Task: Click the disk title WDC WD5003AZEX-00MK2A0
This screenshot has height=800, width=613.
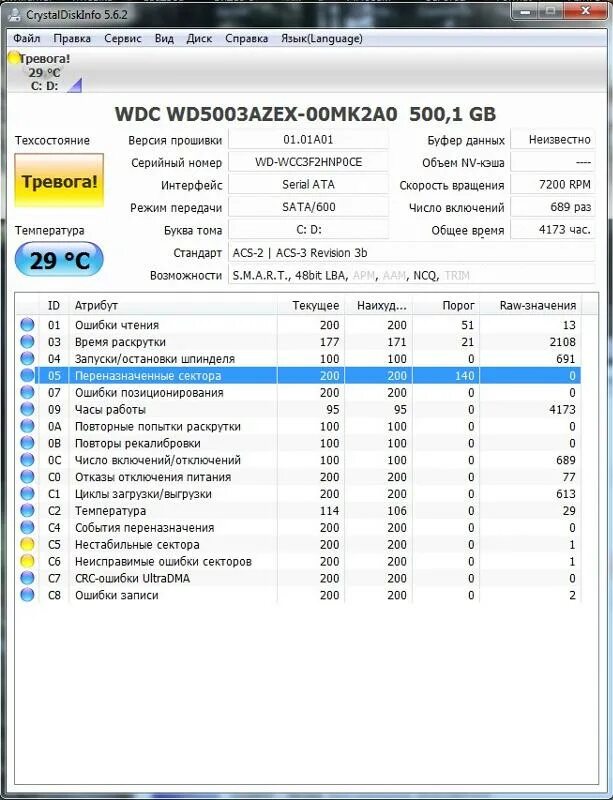Action: click(256, 114)
